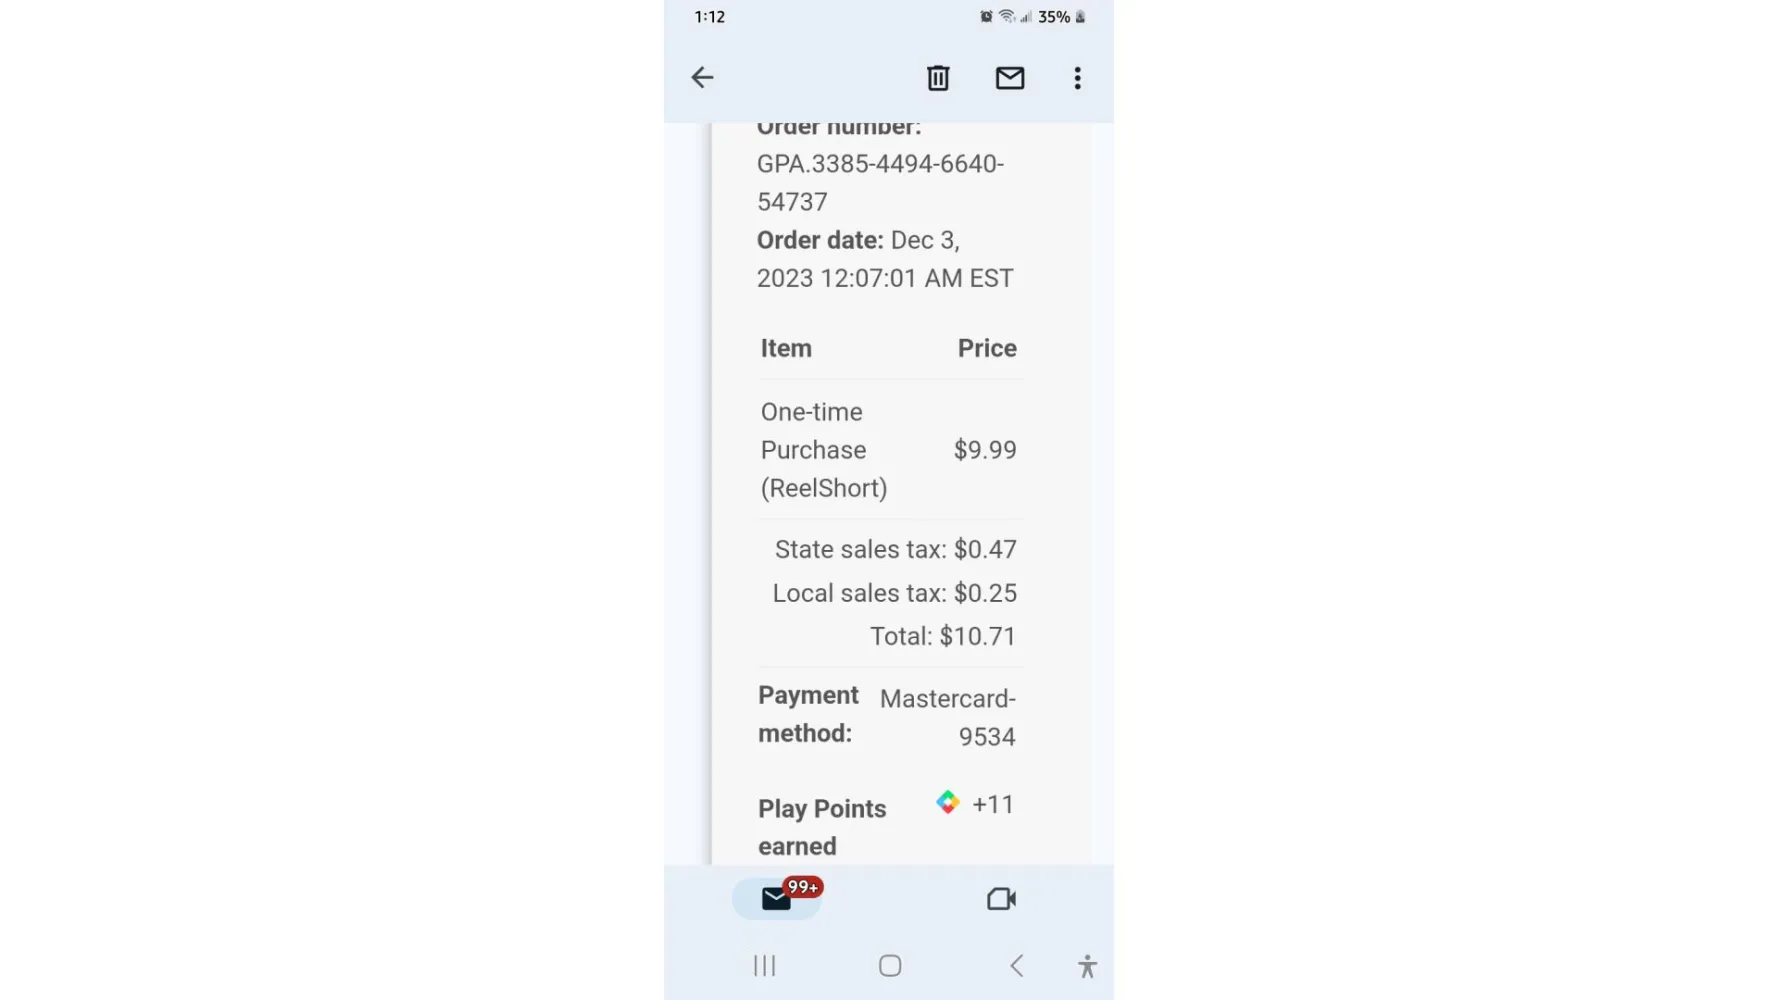Tap the State sales tax line
This screenshot has width=1778, height=1000.
895,549
